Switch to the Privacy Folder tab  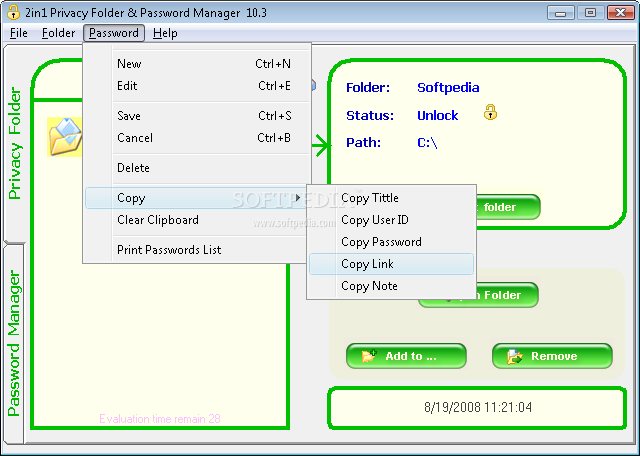15,143
